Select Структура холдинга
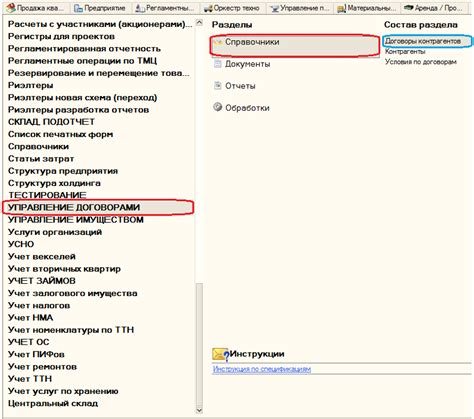The height and width of the screenshot is (419, 474). click(54, 183)
